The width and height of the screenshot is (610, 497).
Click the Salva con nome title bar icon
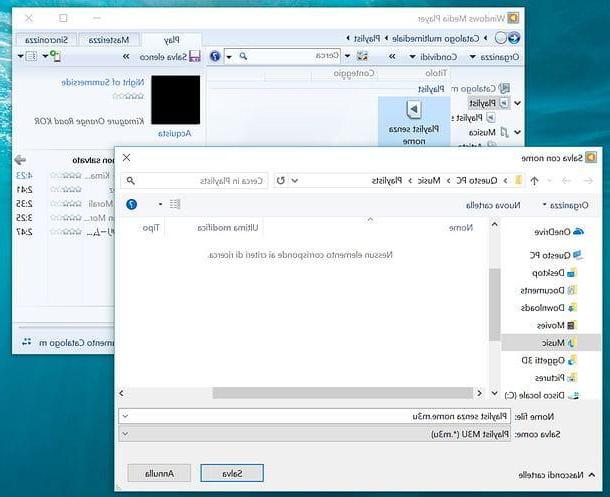591,158
